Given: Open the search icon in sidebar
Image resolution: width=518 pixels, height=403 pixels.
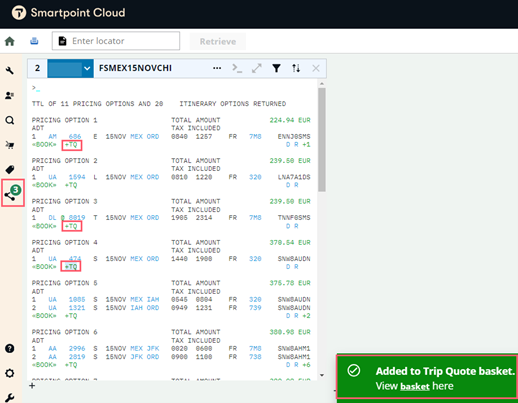Looking at the screenshot, I should [x=10, y=120].
